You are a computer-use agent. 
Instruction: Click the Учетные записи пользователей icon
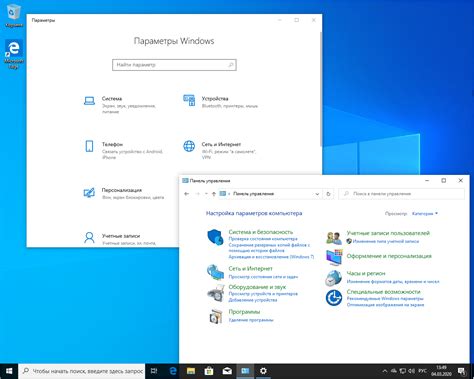point(334,238)
